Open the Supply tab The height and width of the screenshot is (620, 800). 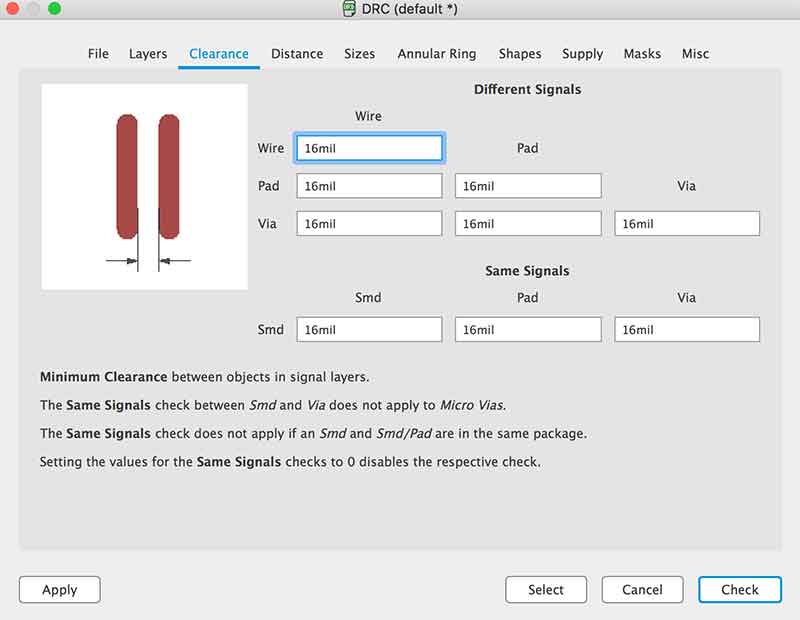(582, 54)
